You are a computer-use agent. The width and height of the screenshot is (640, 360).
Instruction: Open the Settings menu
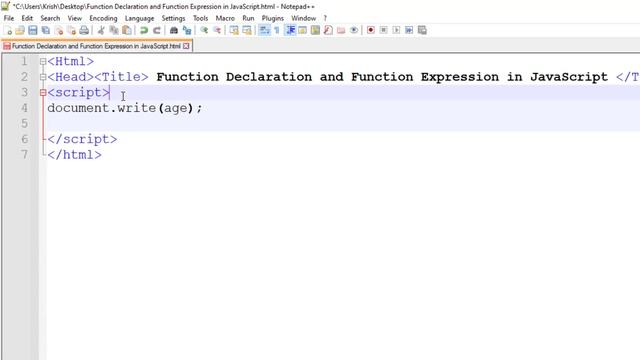(x=173, y=18)
